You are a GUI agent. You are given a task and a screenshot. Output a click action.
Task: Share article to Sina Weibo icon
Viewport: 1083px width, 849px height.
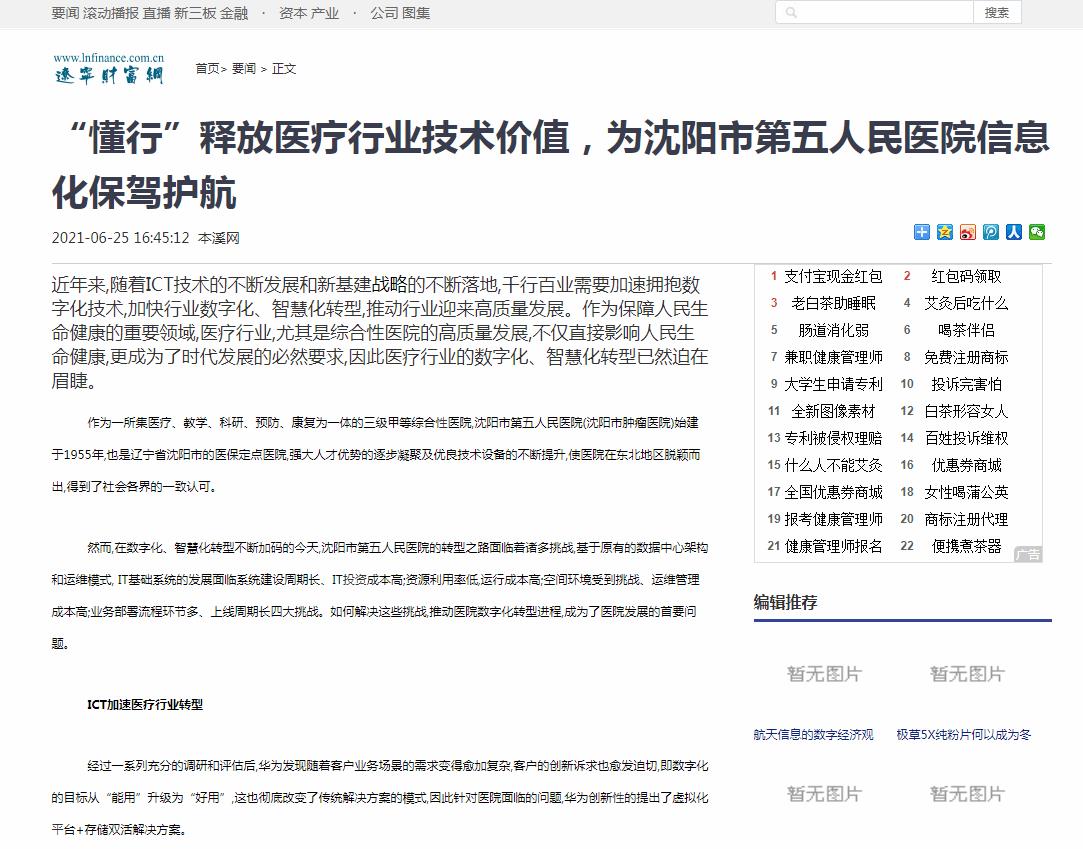[x=968, y=232]
